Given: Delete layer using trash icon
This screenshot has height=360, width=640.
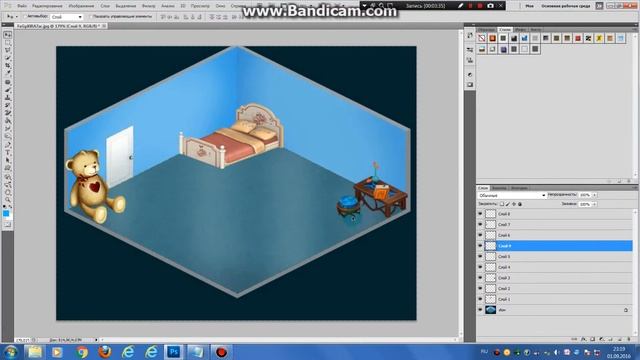Looking at the screenshot, I should point(629,339).
